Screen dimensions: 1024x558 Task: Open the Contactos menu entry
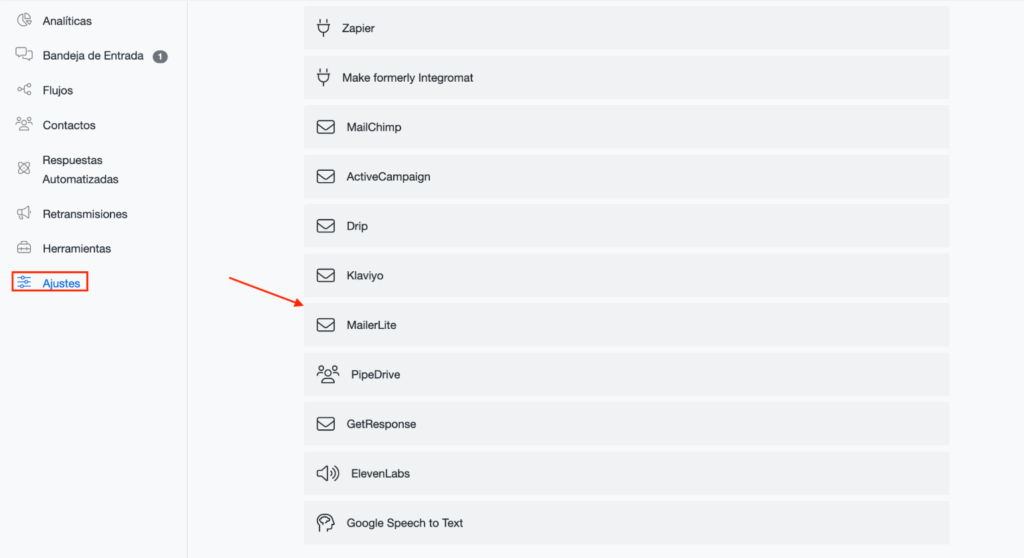click(69, 125)
